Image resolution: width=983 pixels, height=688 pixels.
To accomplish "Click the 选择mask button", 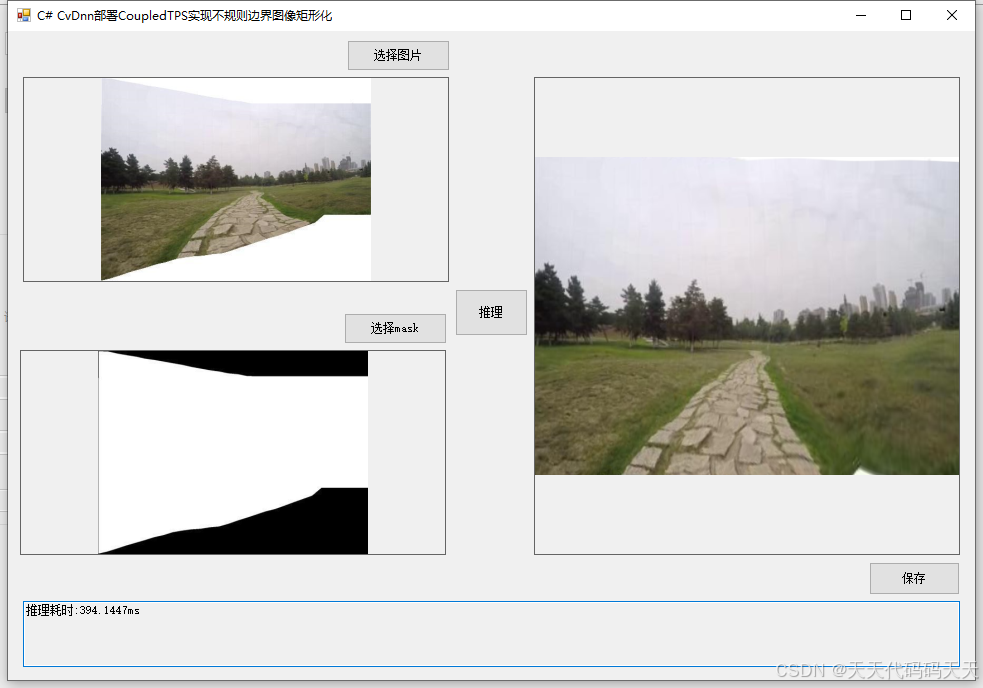I will click(x=395, y=328).
